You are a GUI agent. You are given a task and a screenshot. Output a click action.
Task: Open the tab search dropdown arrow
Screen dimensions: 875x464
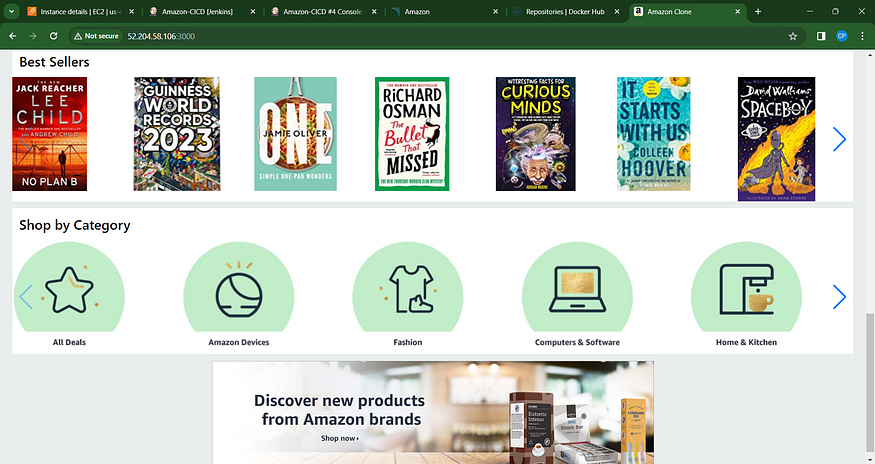[11, 11]
